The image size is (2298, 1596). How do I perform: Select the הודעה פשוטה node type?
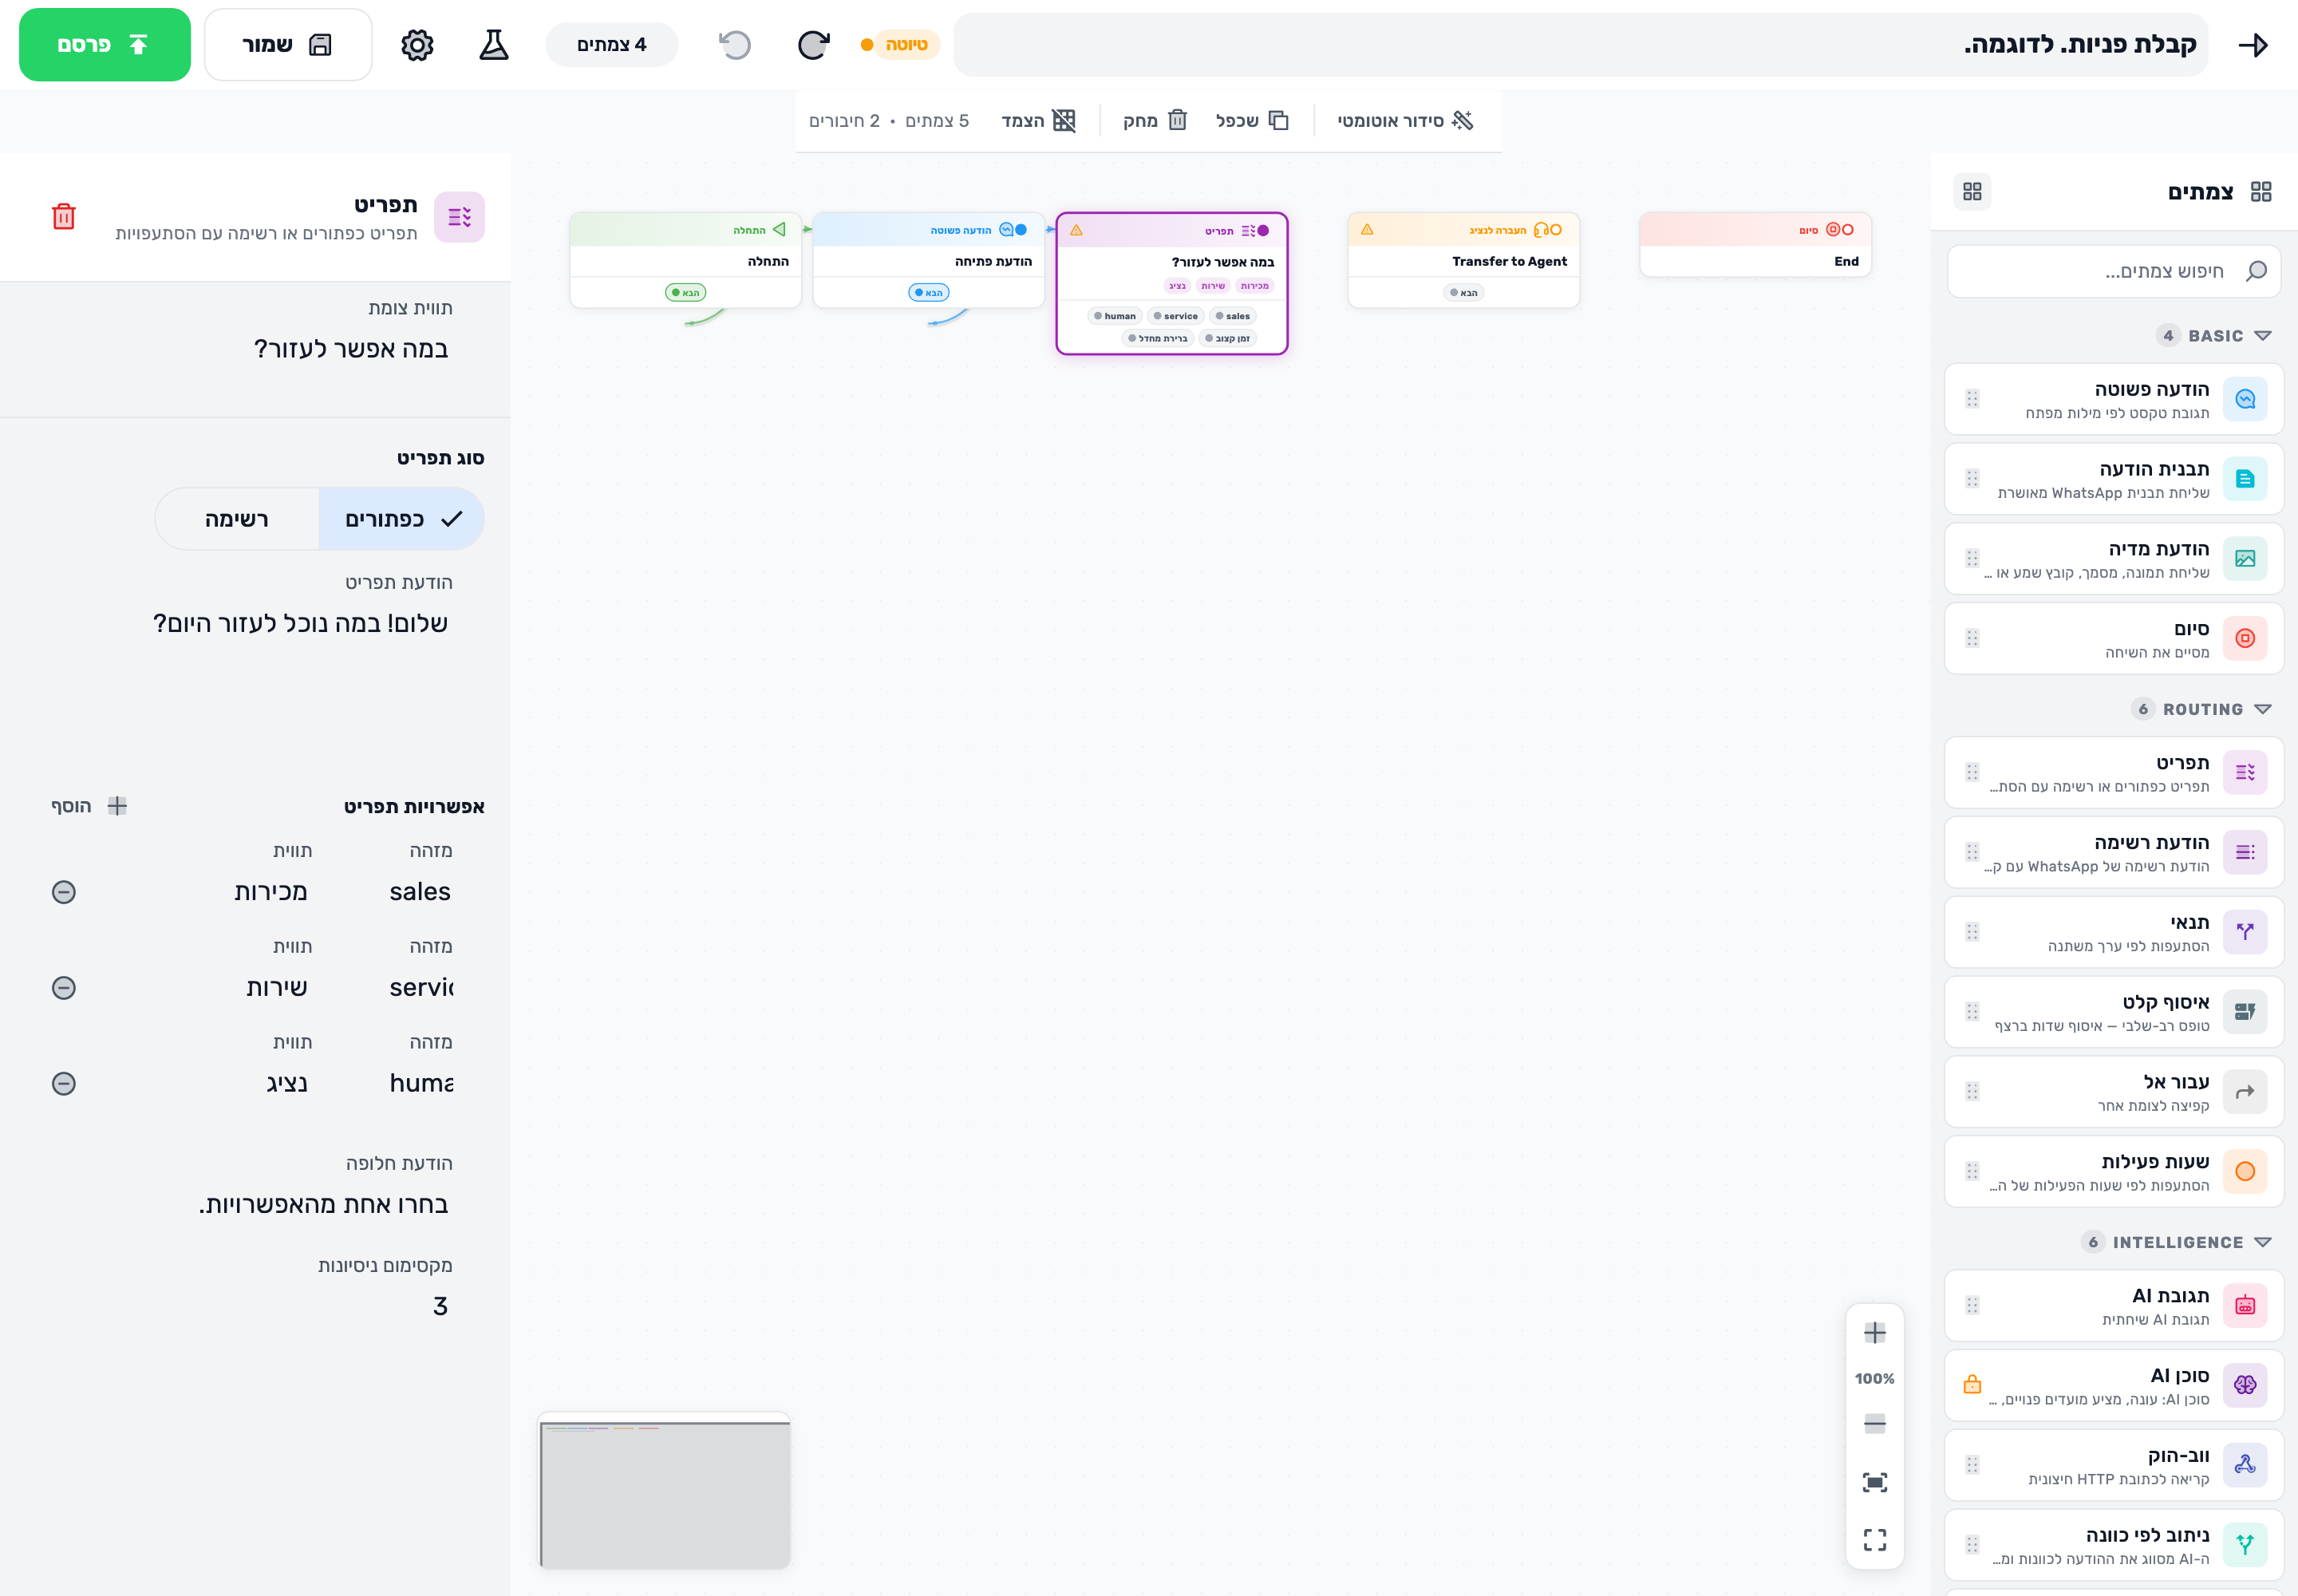pos(2114,399)
